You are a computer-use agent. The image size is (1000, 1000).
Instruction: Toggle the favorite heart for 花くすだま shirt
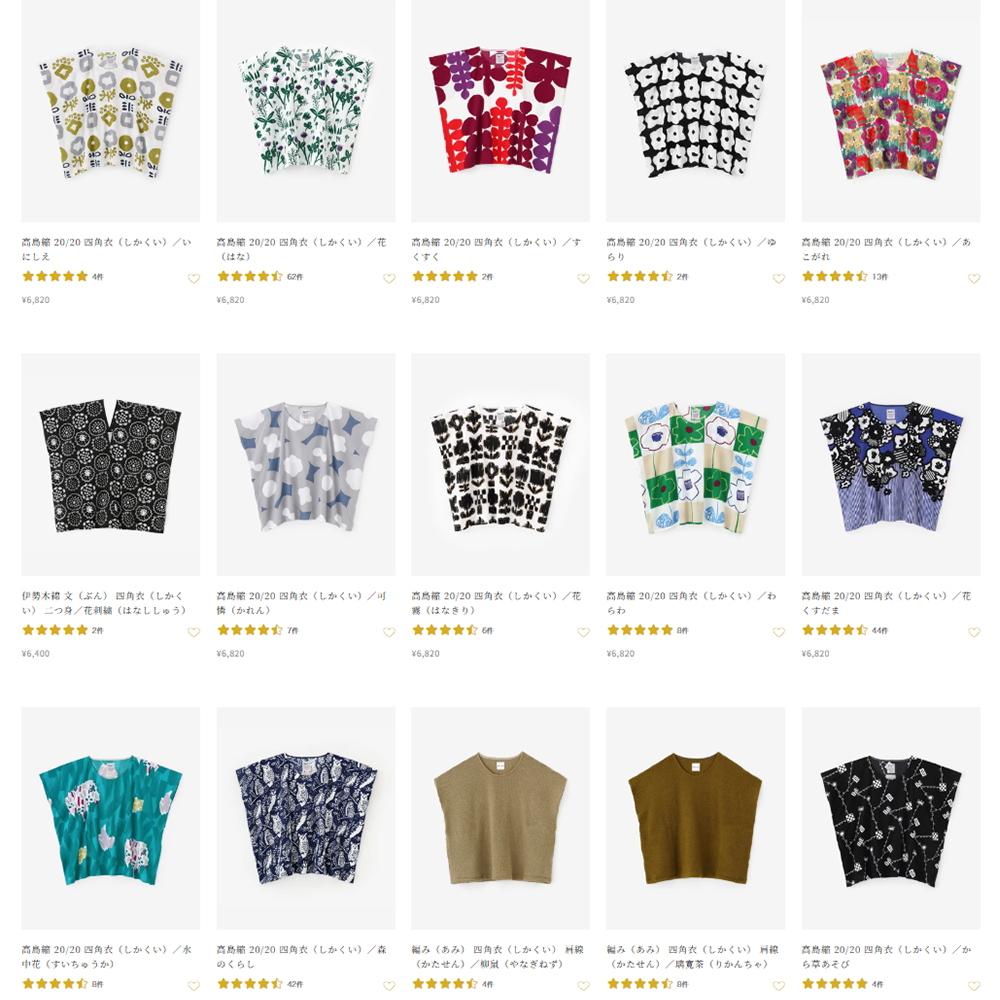973,632
